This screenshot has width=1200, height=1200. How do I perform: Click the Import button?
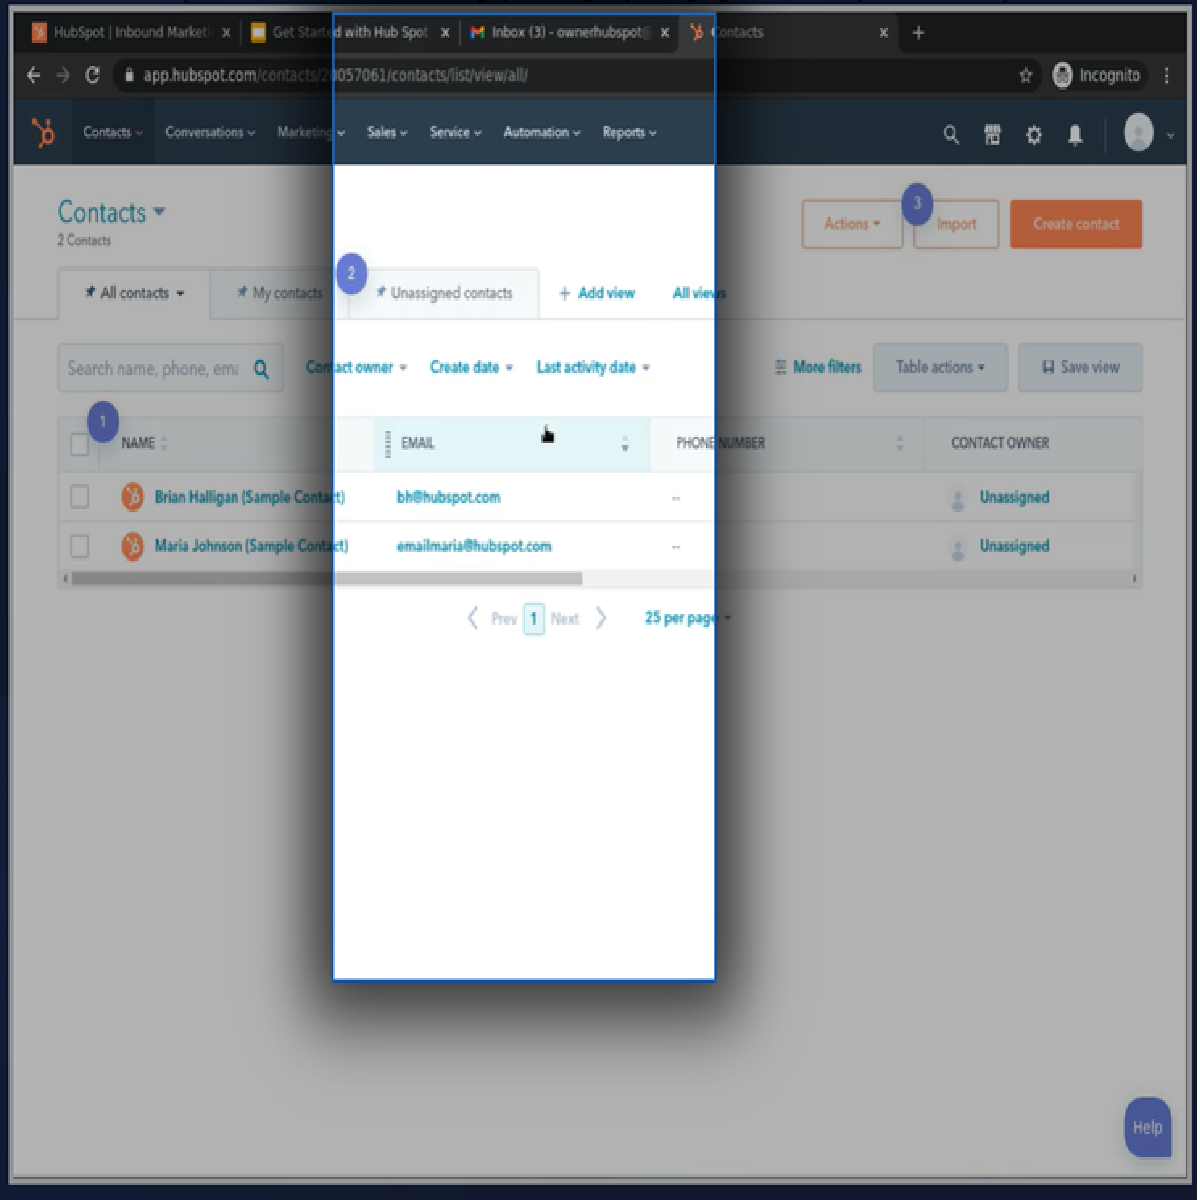pos(956,224)
